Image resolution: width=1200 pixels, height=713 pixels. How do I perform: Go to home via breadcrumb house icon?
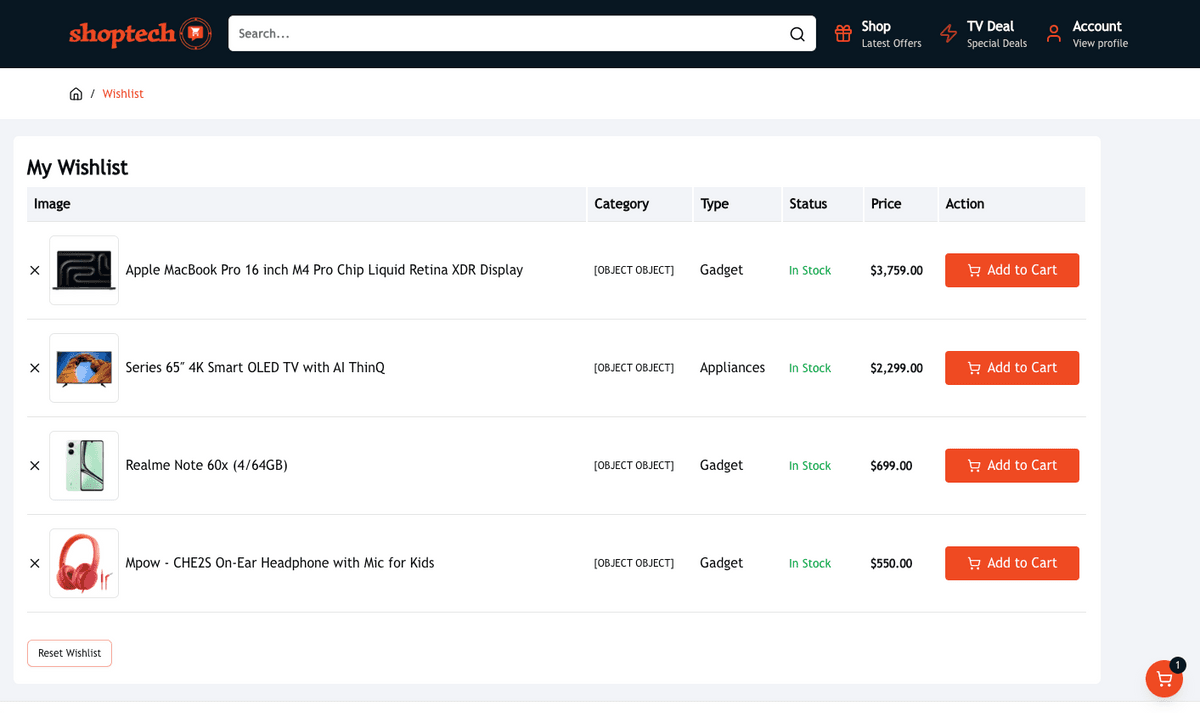click(x=76, y=94)
